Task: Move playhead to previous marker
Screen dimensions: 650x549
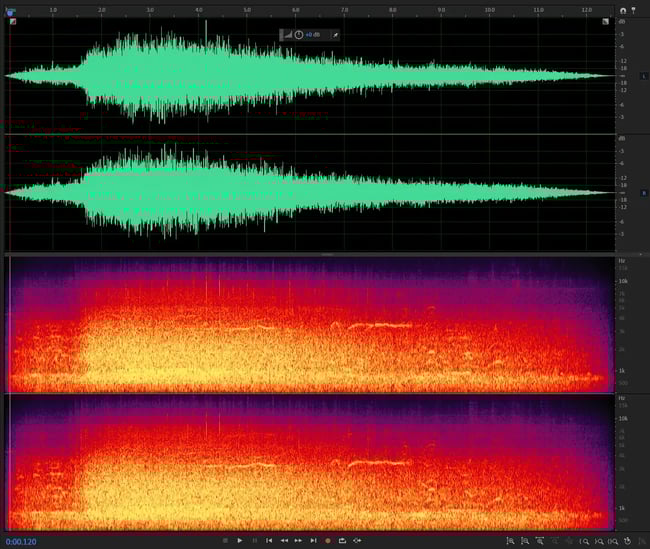Action: (269, 541)
